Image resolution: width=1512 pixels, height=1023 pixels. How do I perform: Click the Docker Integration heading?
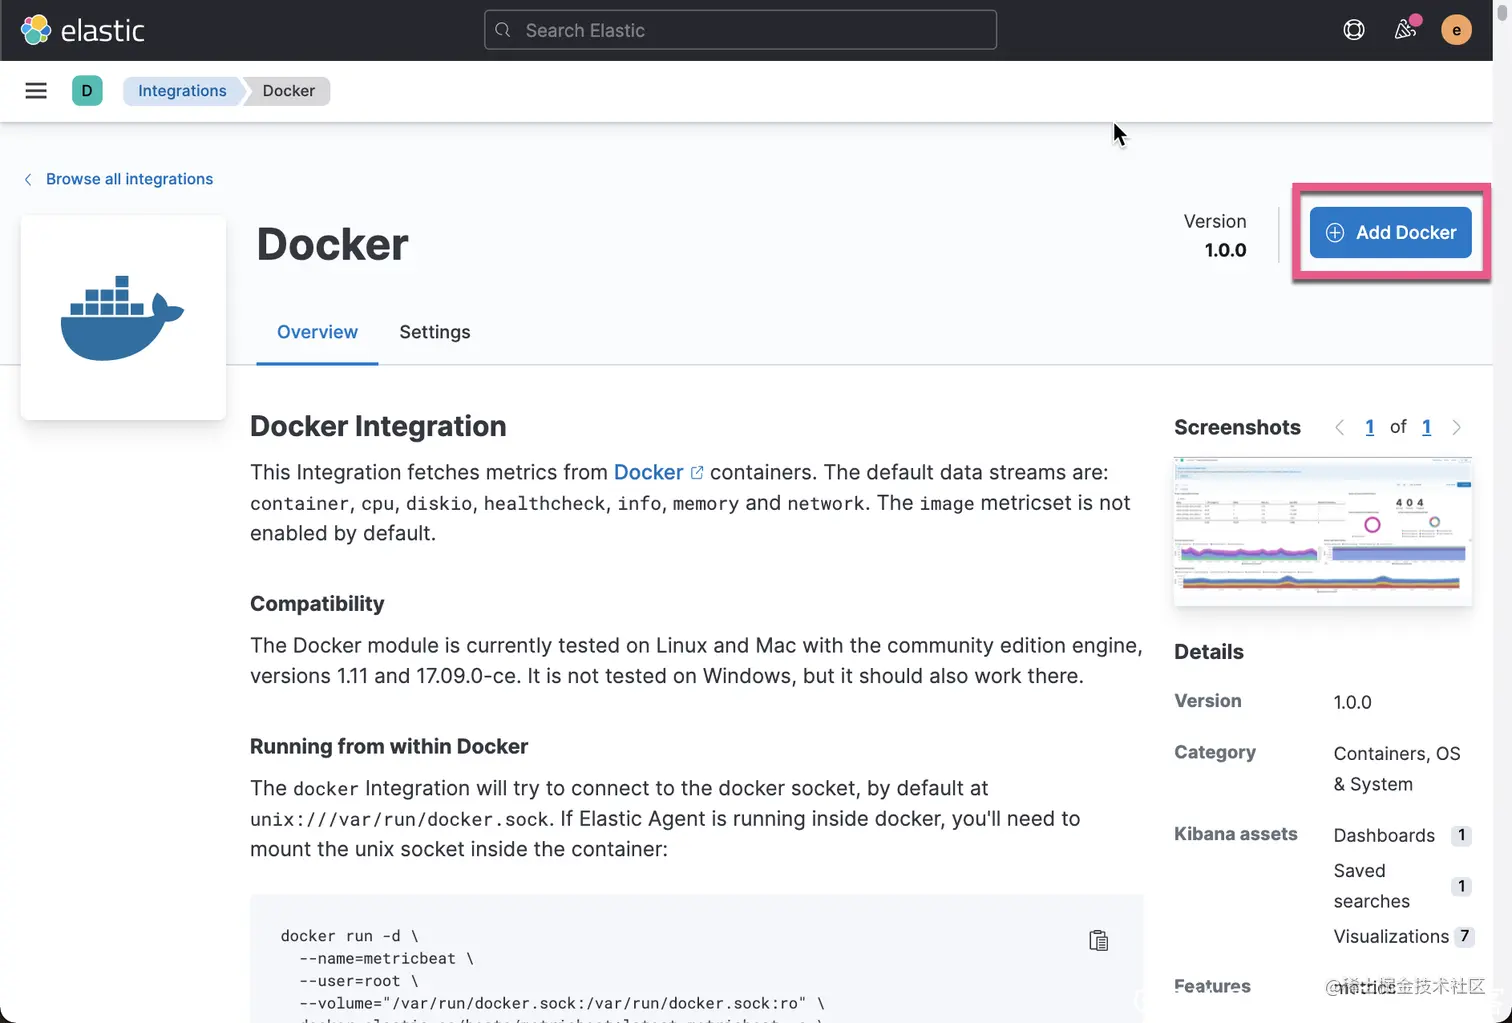pyautogui.click(x=378, y=426)
